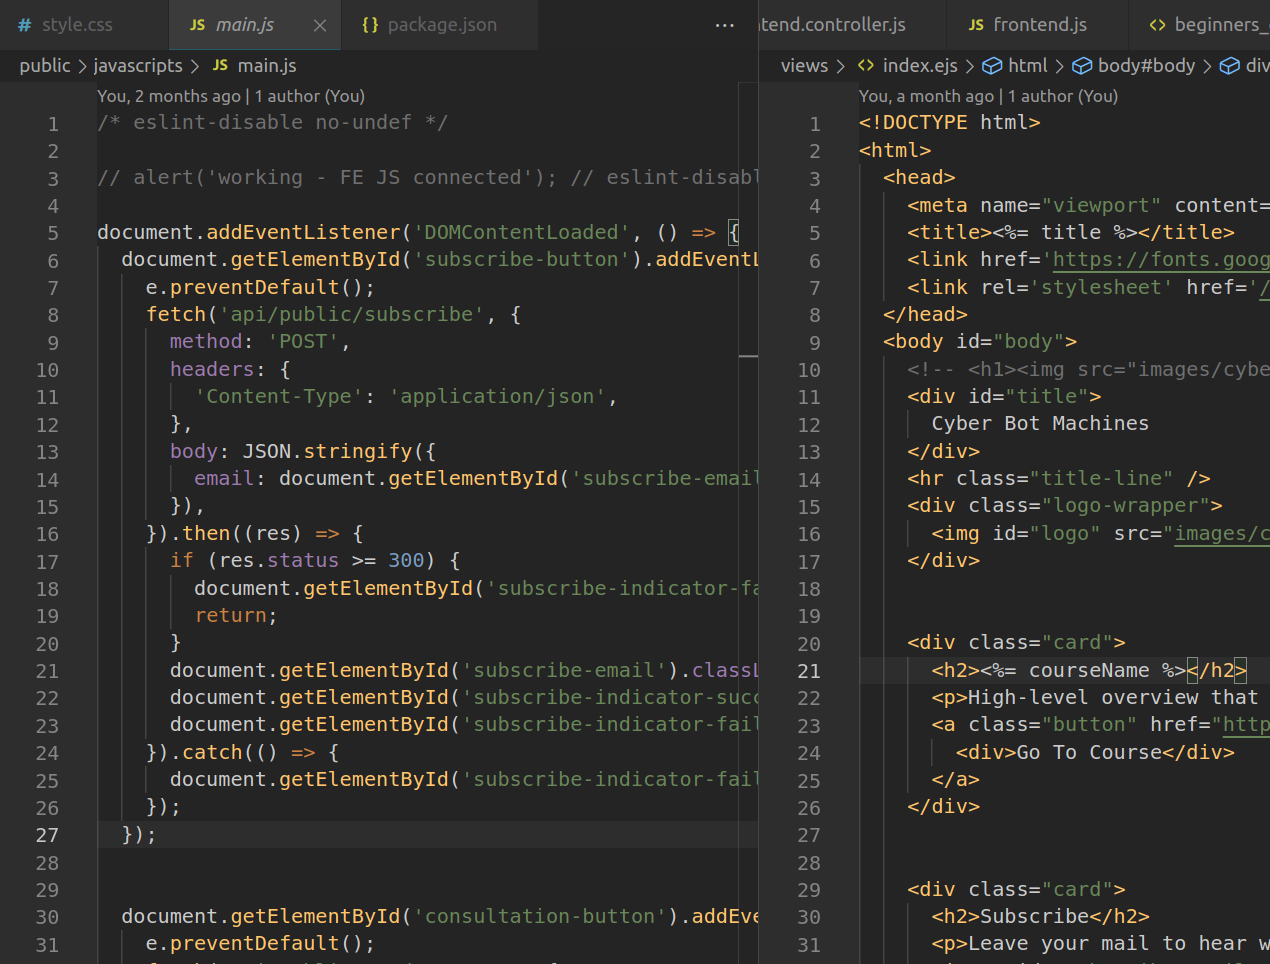
Task: Click the images link in the logo img tag
Action: [1220, 534]
